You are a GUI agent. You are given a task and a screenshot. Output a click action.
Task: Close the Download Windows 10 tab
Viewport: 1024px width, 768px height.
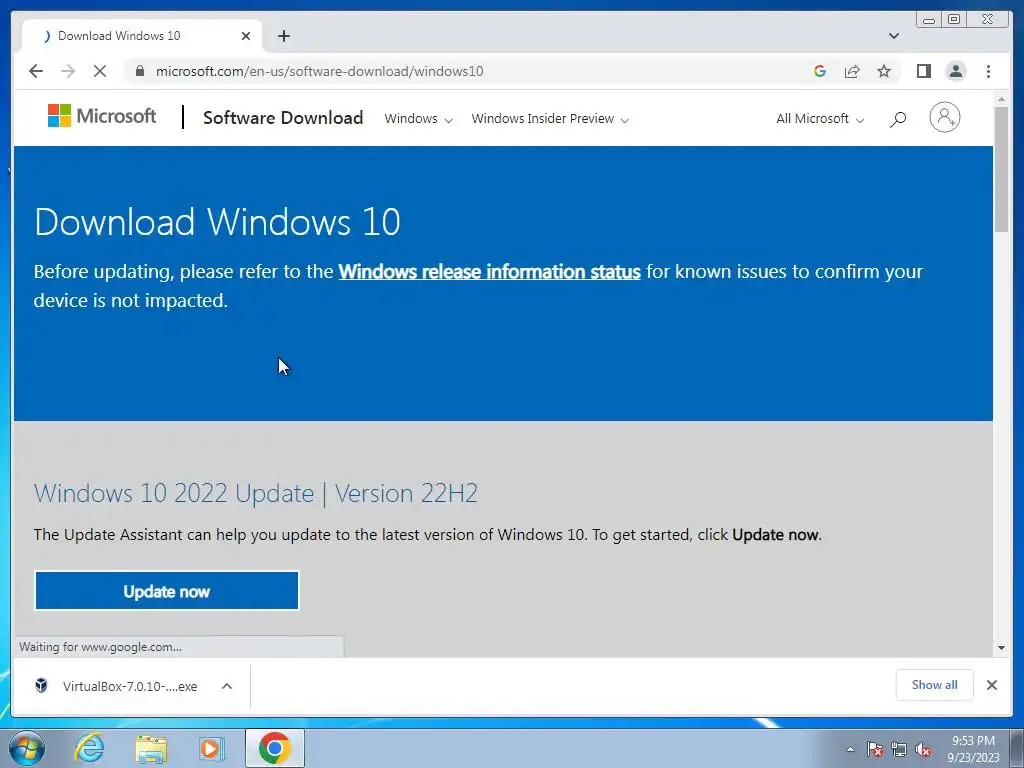click(246, 36)
